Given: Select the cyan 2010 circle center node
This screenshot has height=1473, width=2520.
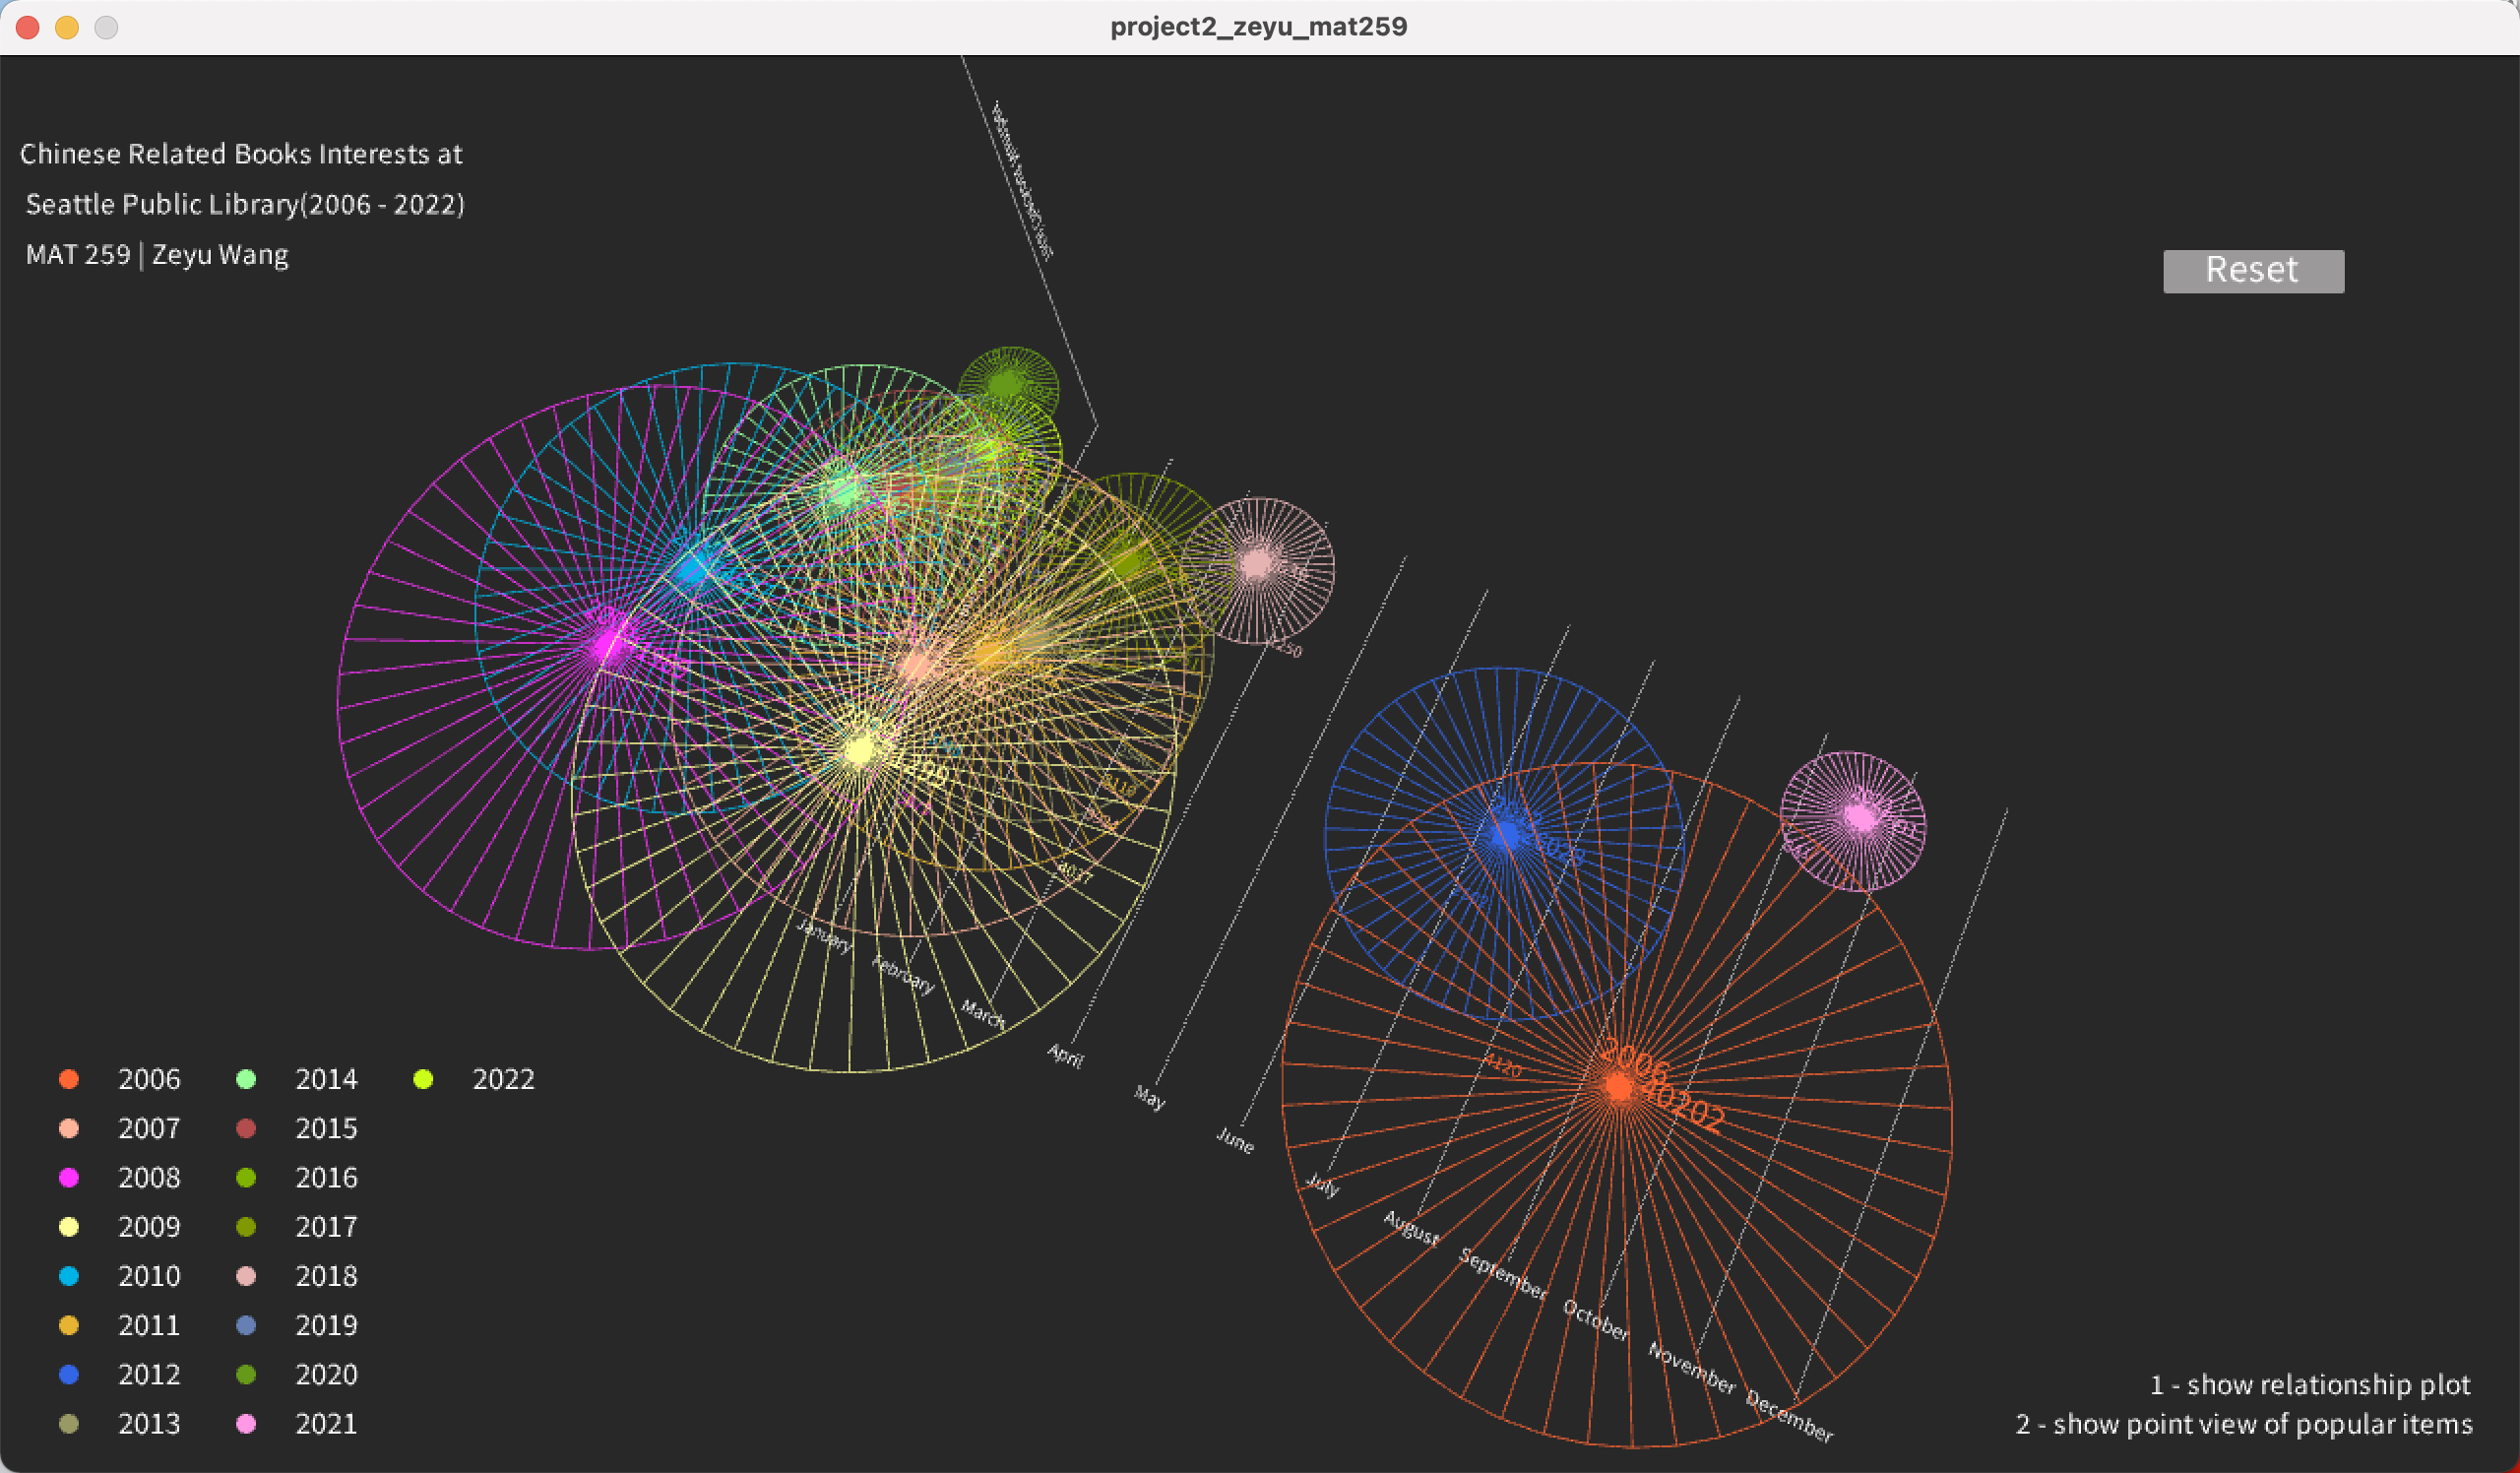Looking at the screenshot, I should (692, 570).
